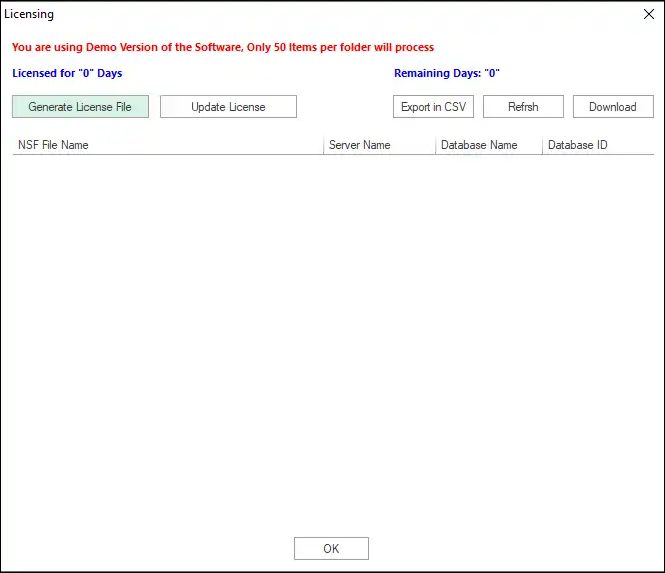
Task: Select the Download button
Action: [613, 106]
